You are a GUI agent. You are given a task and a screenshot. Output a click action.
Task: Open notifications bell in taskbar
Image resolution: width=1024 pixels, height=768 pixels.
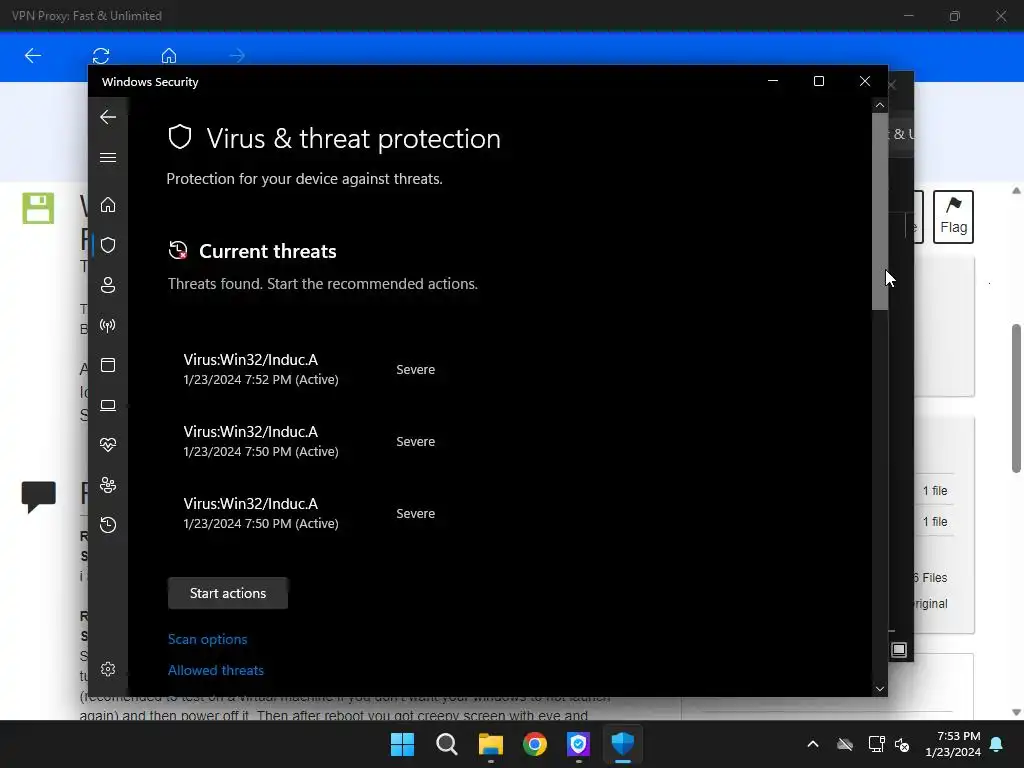(997, 744)
